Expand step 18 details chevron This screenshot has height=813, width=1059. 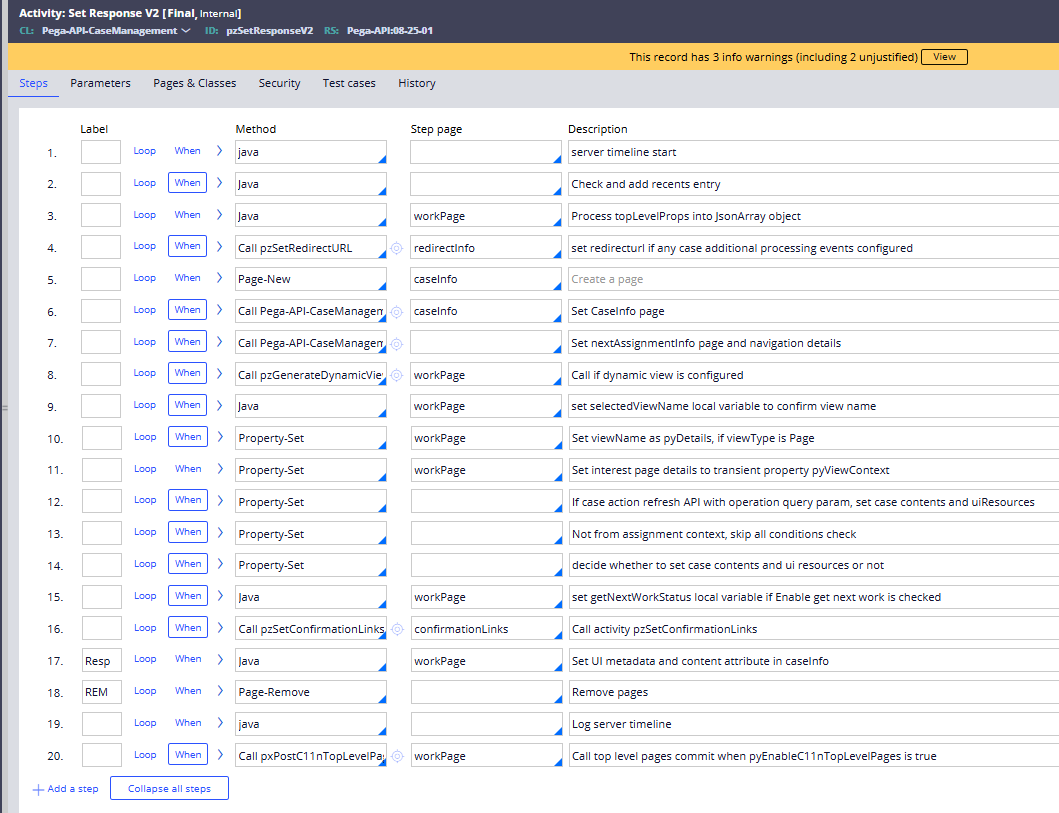coord(220,691)
